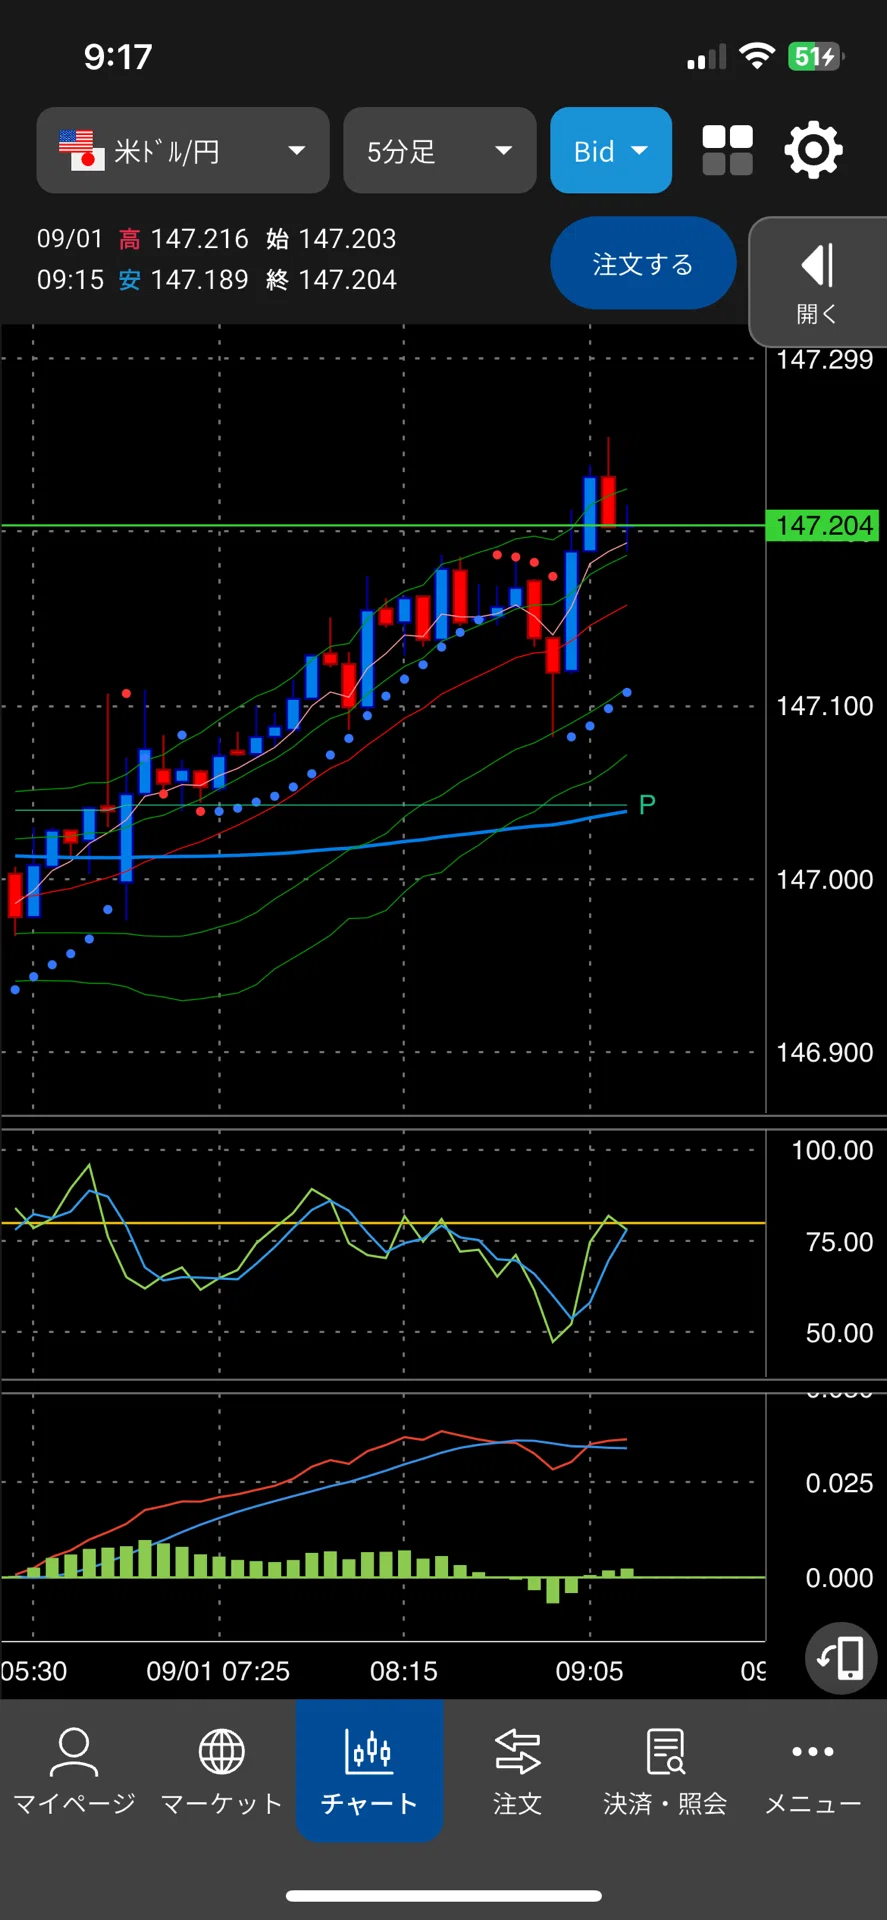Tap the 50.00 oscillator axis label
Image resolution: width=887 pixels, height=1920 pixels.
click(x=839, y=1333)
